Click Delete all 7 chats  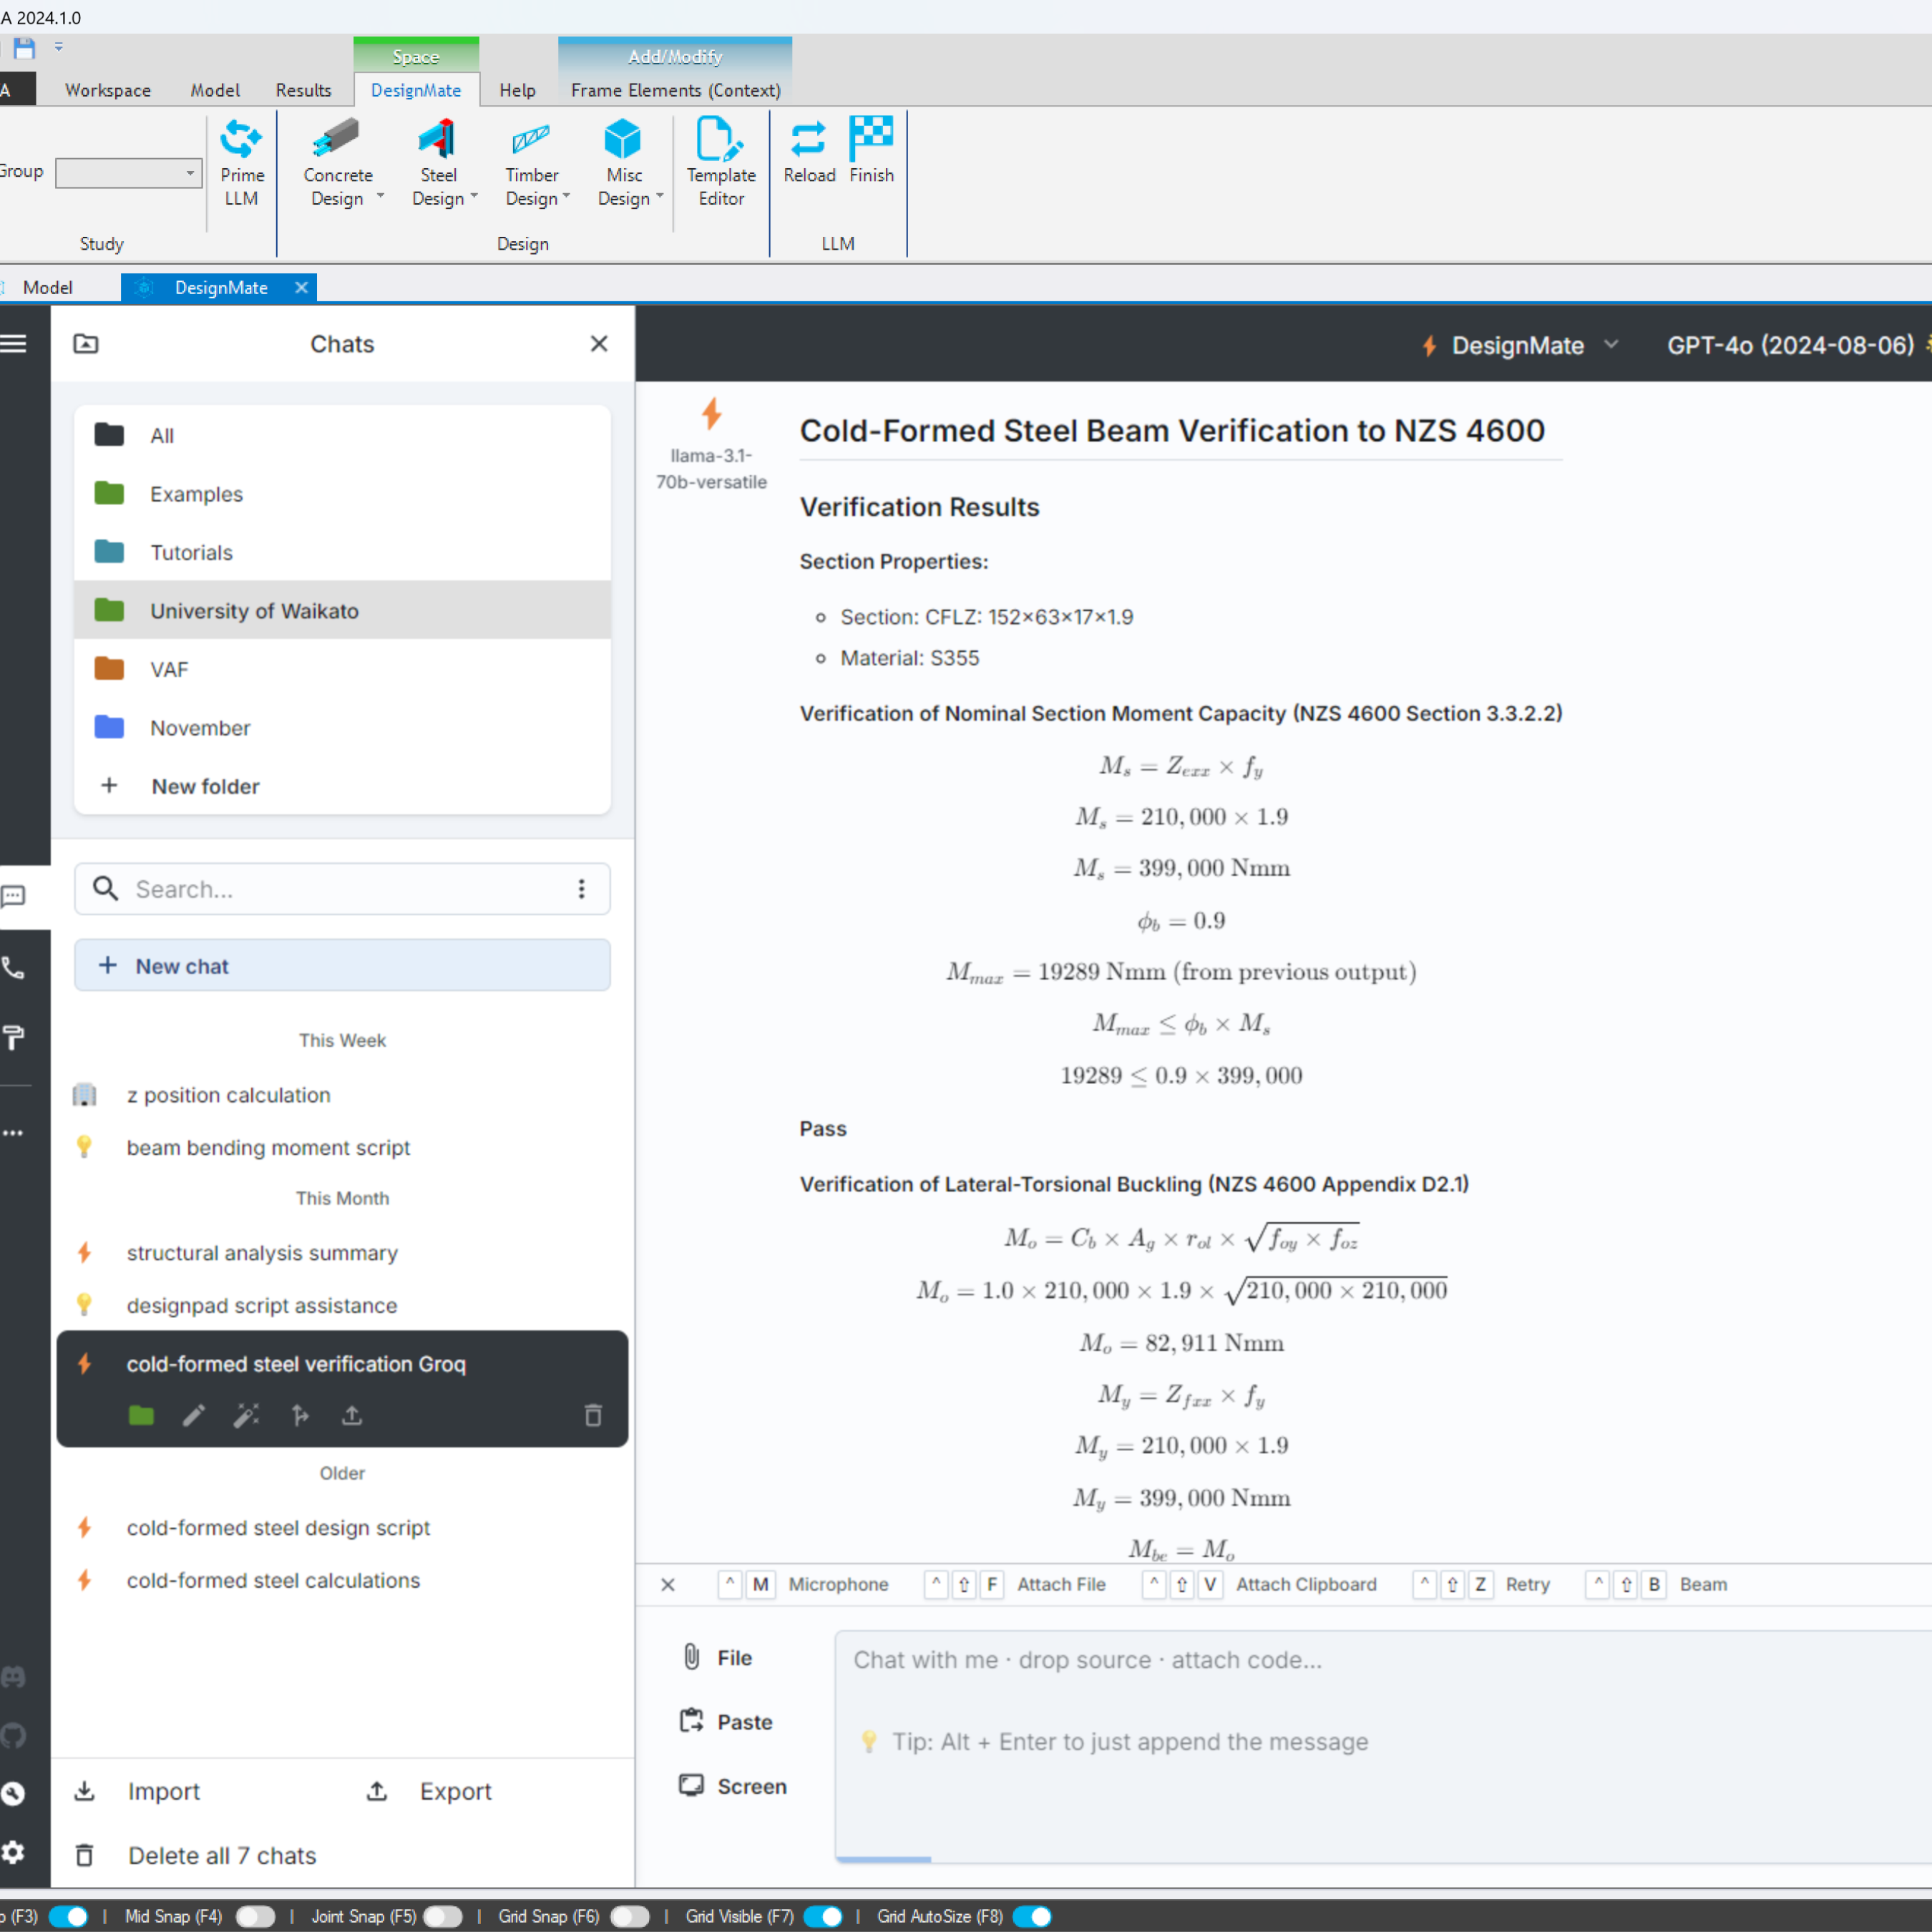coord(221,1855)
